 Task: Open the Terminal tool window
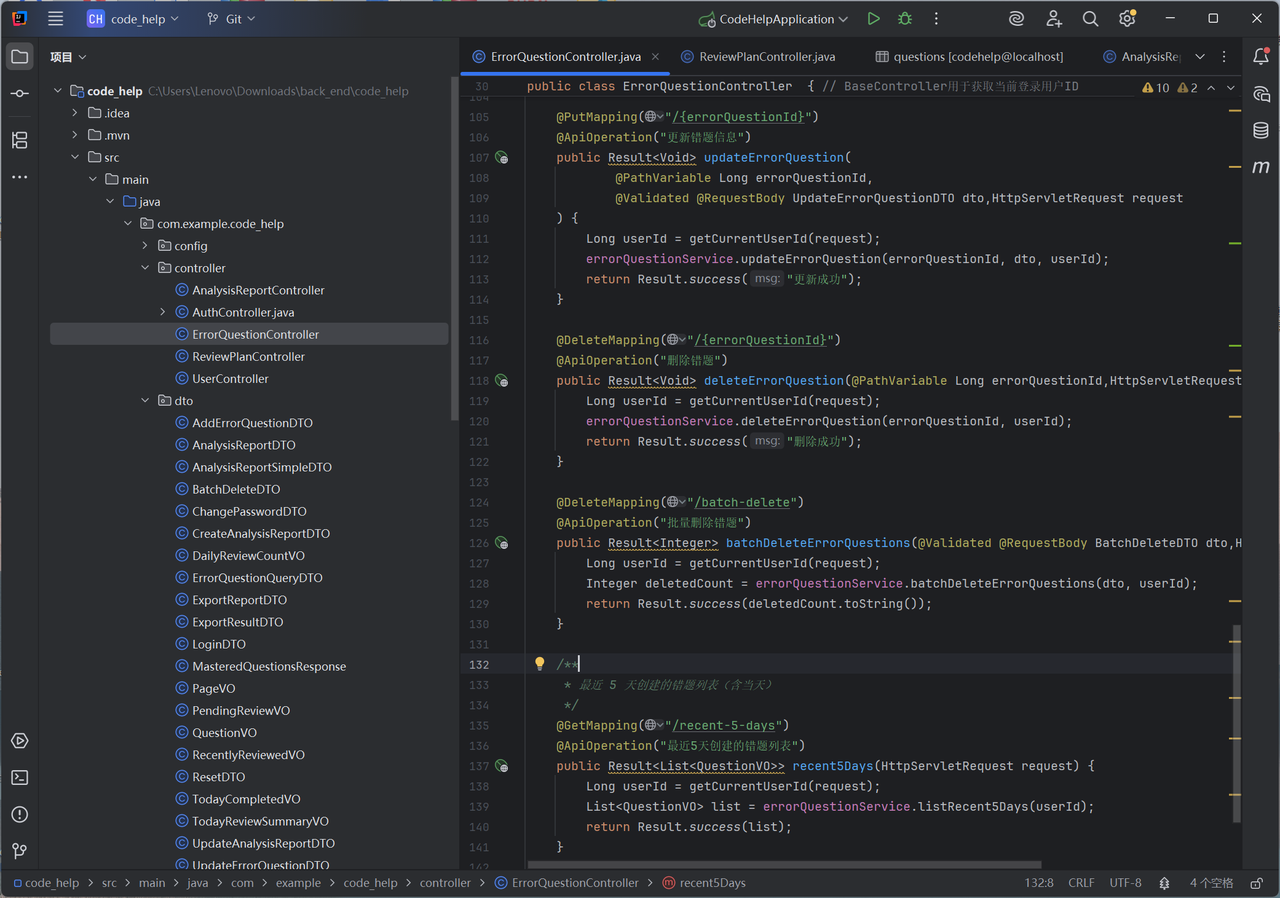[x=19, y=778]
